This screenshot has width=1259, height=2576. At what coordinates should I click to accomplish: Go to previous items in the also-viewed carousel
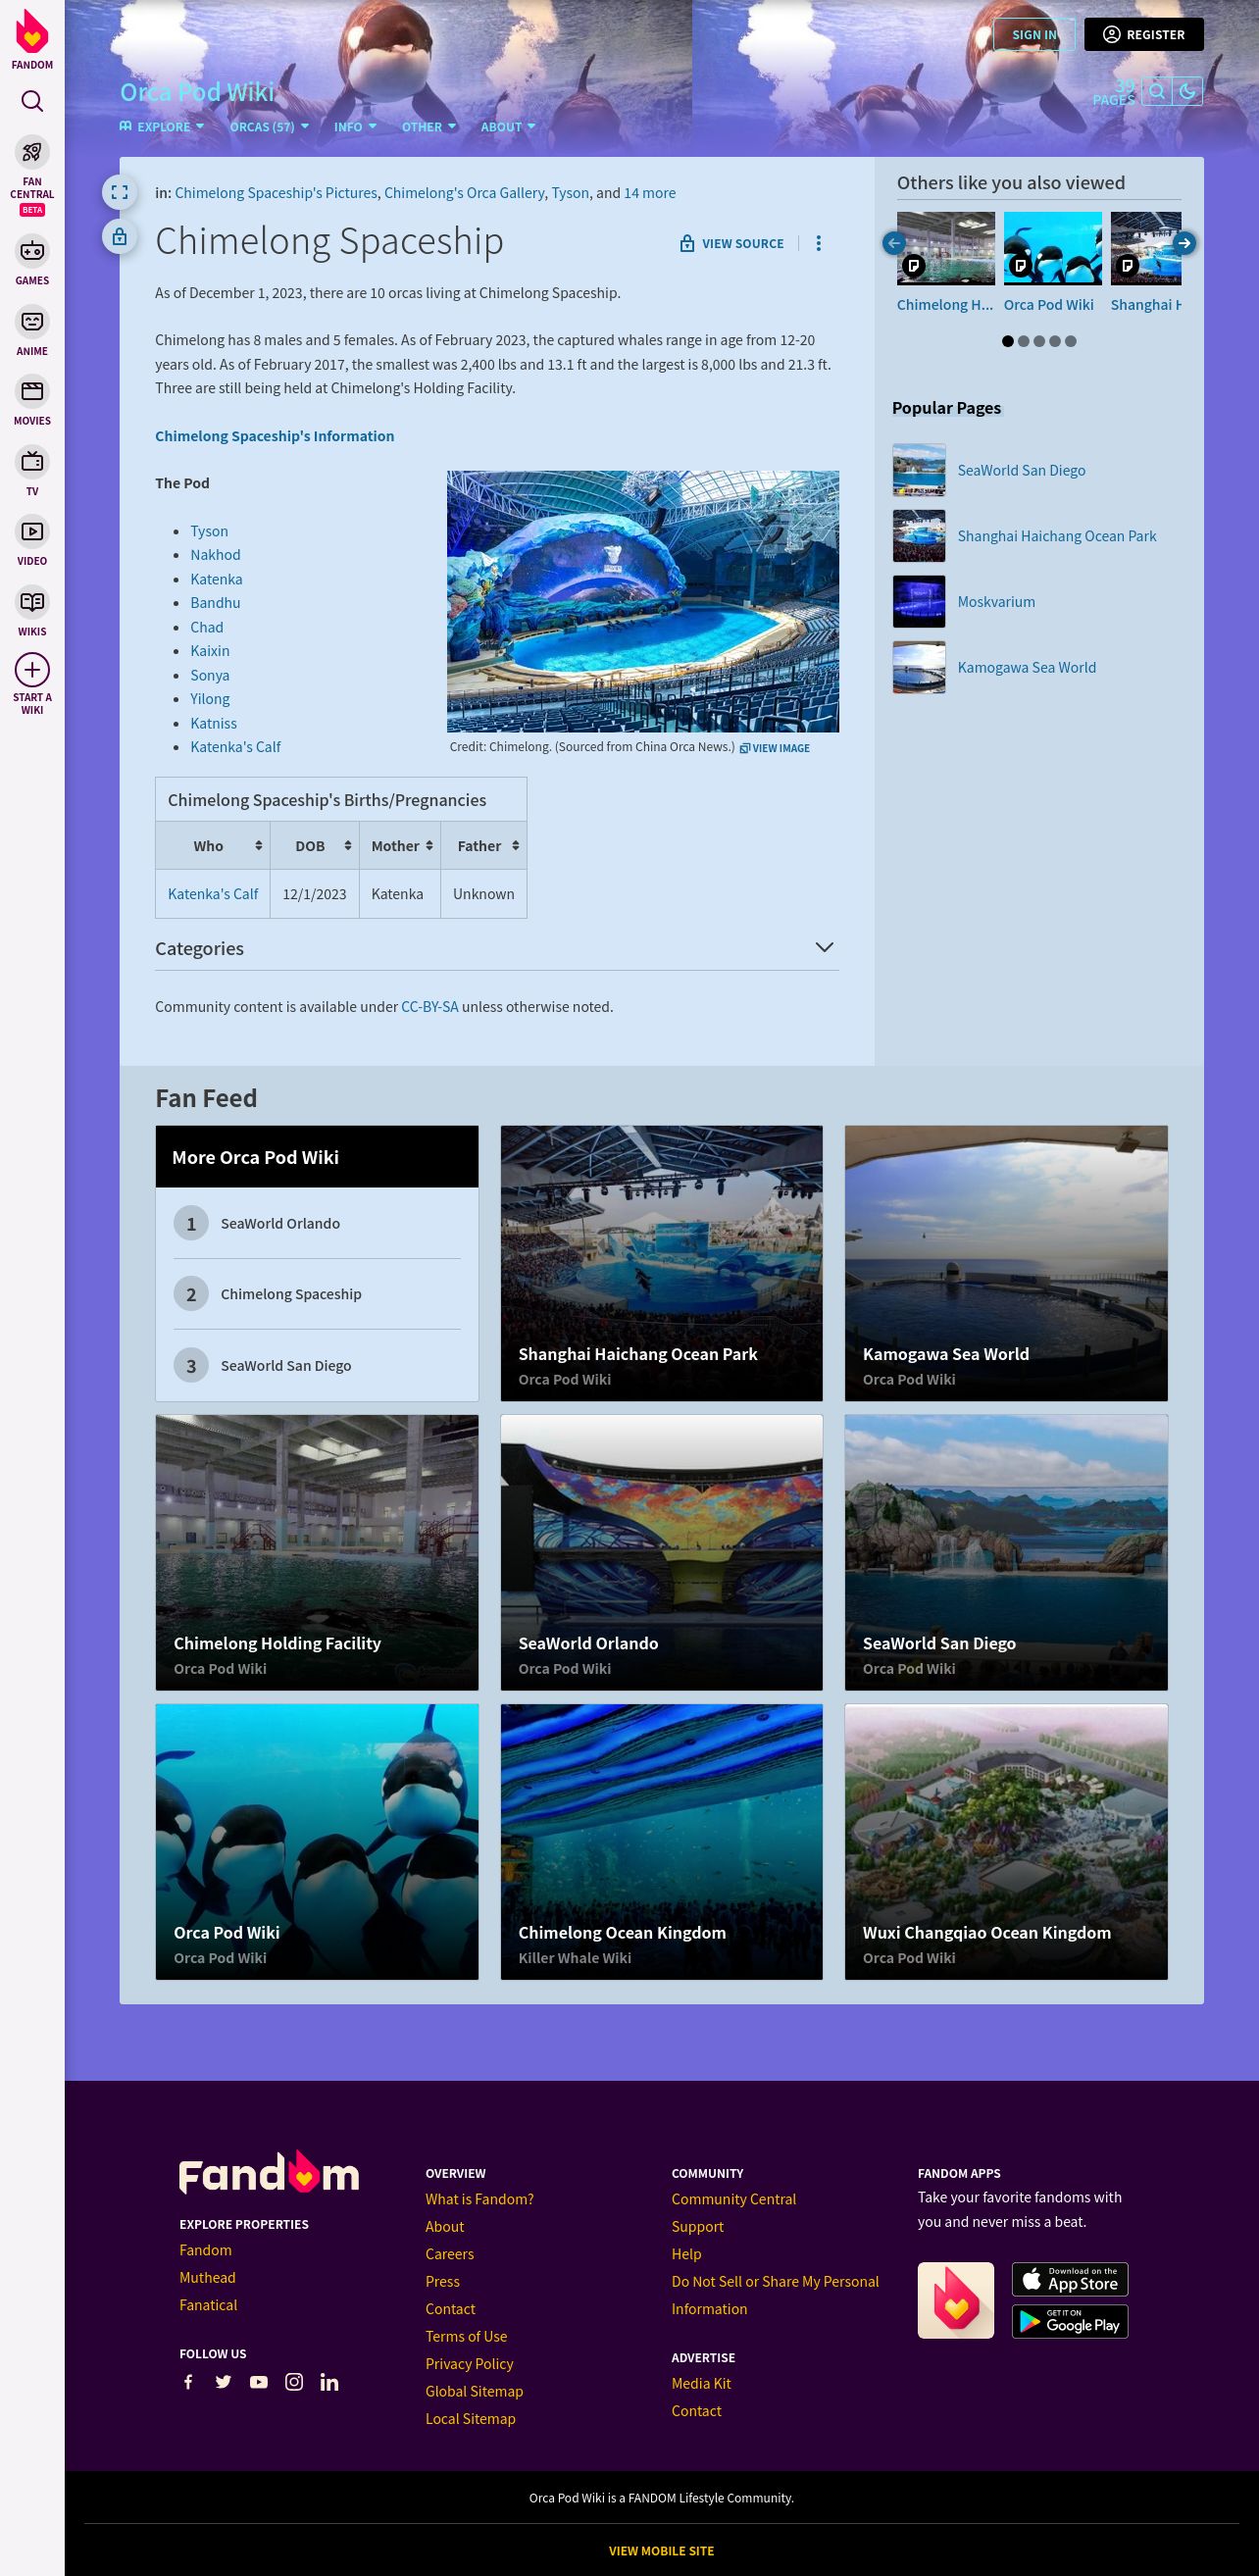point(894,243)
